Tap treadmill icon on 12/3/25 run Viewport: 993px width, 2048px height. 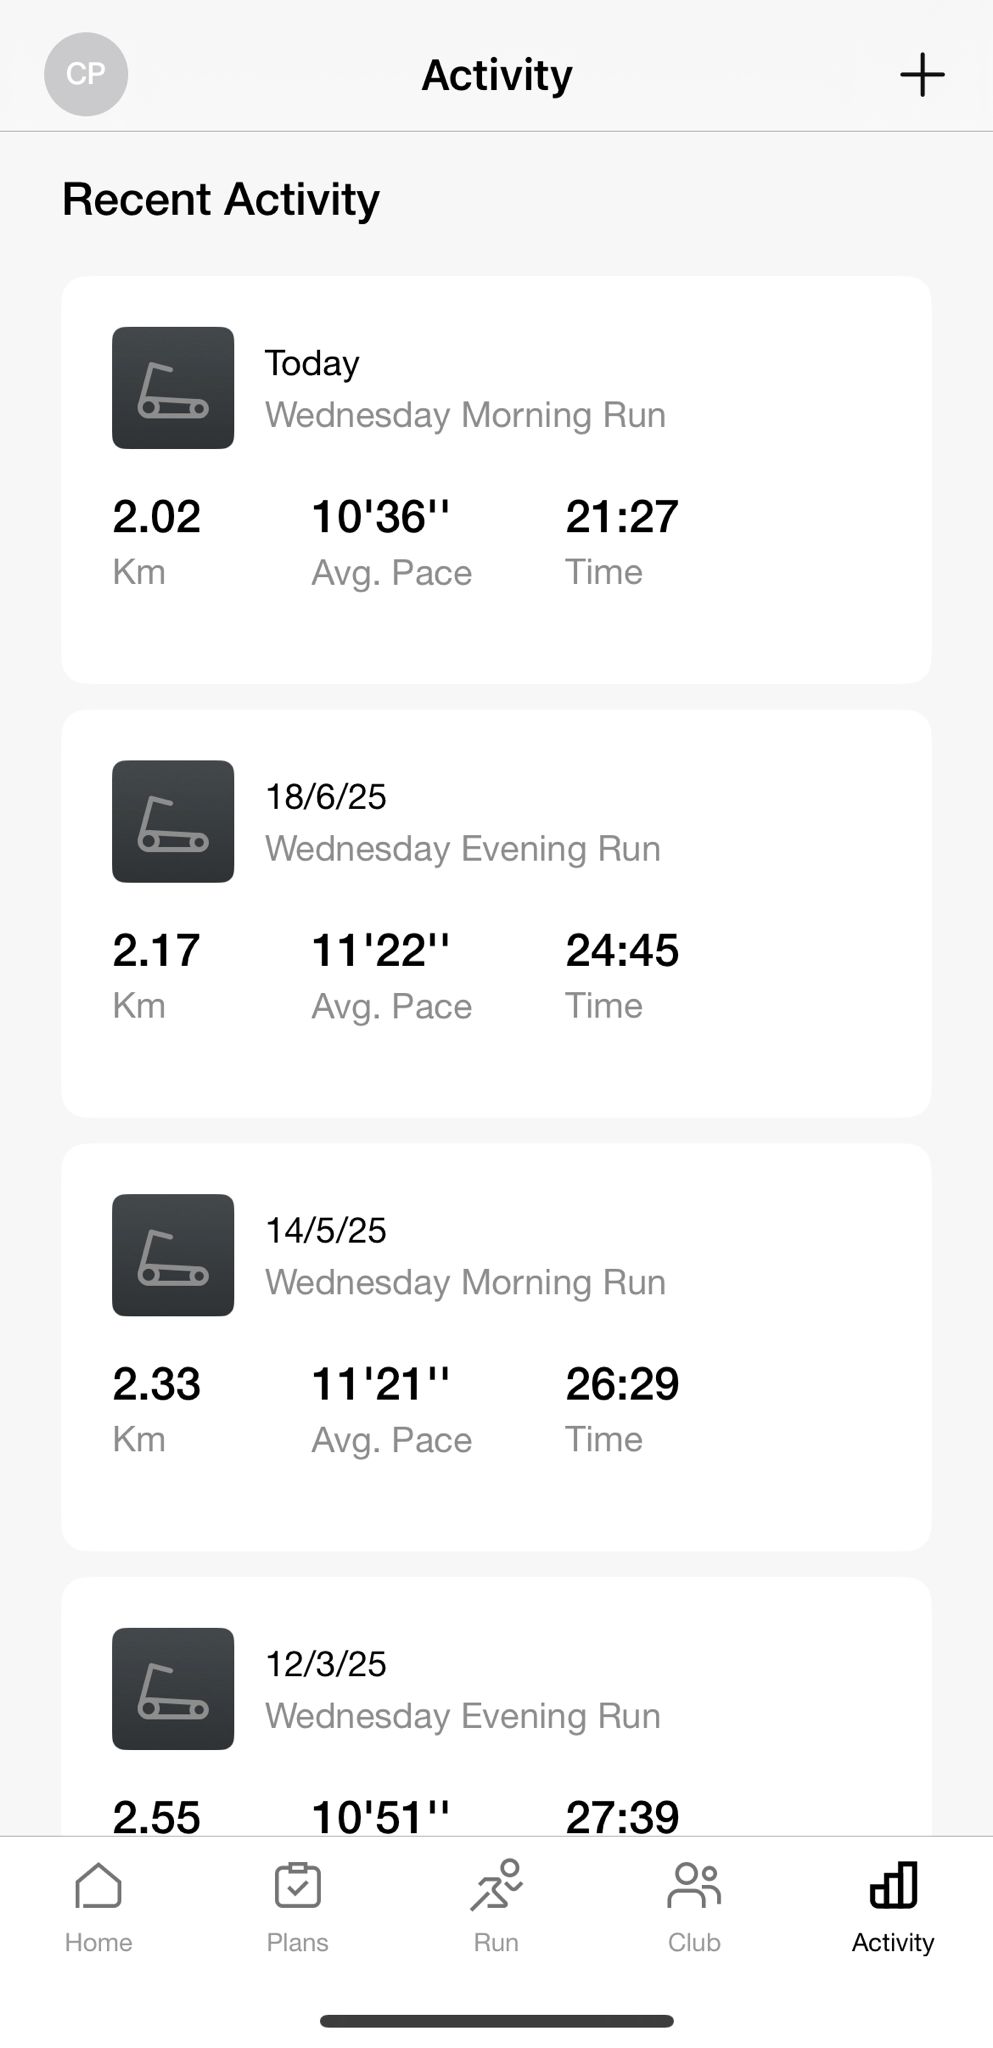click(173, 1689)
